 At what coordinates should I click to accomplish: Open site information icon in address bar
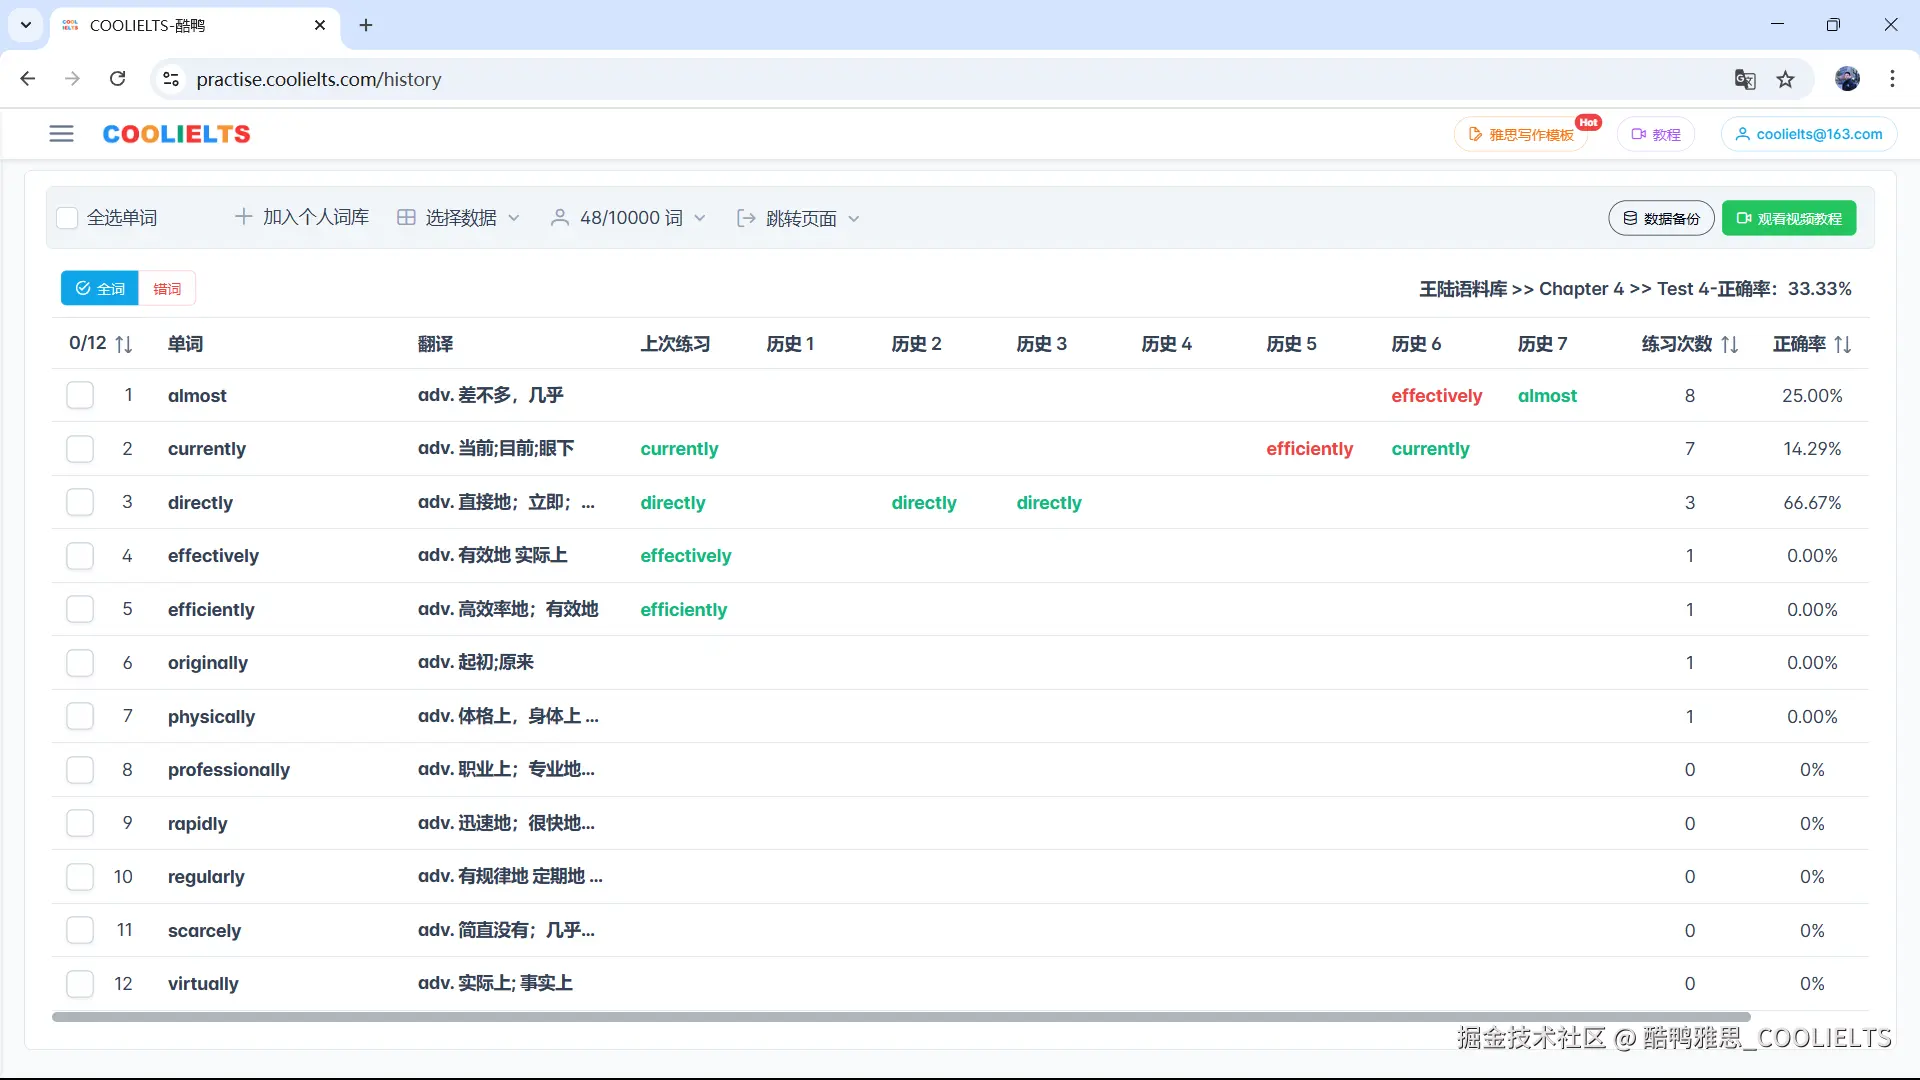[x=171, y=79]
